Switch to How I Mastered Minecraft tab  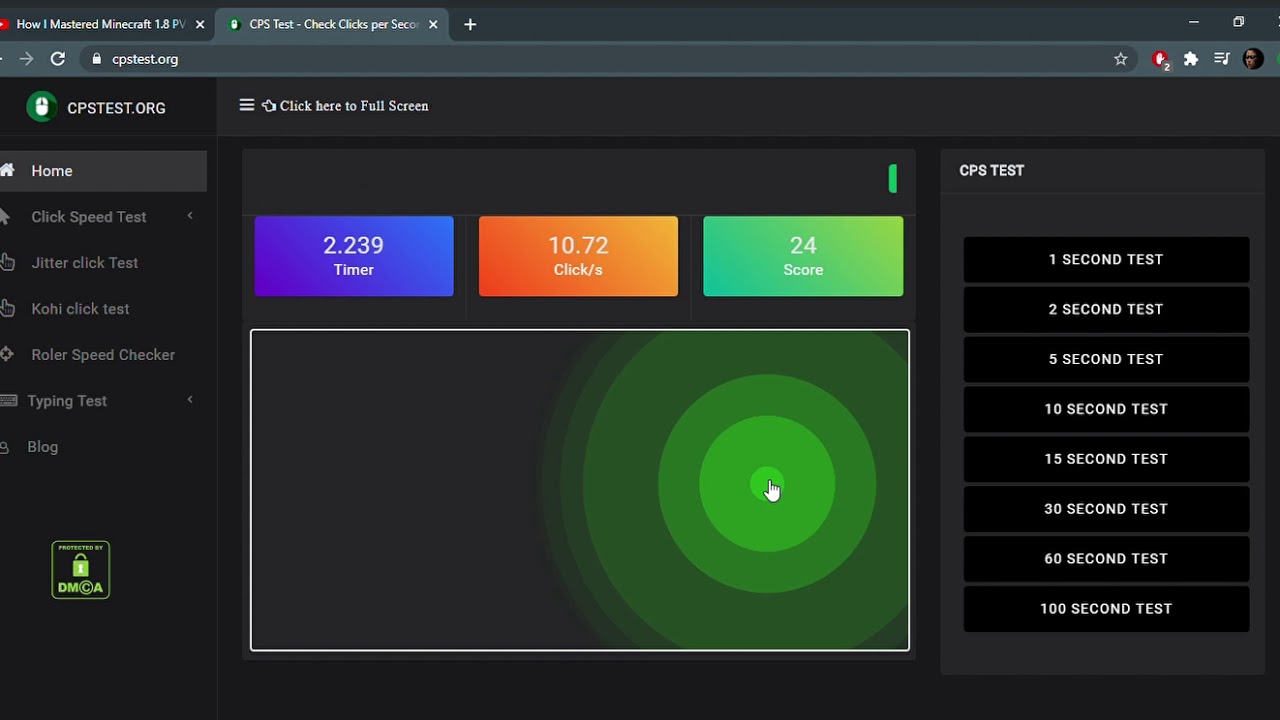point(101,24)
